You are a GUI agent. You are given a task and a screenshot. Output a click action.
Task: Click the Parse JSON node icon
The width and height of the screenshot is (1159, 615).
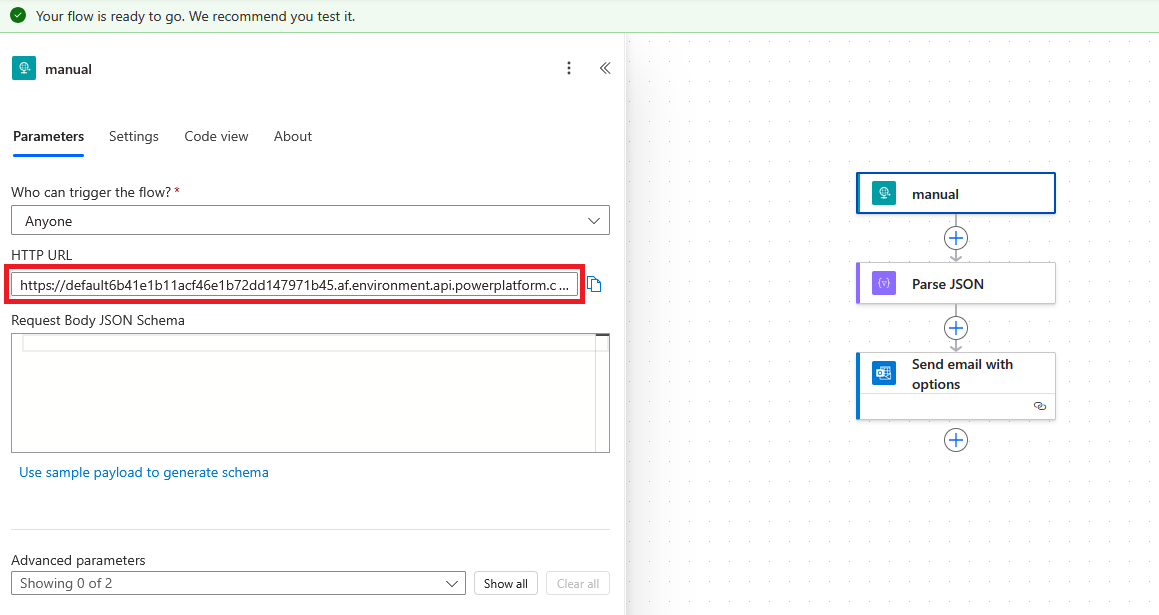pos(884,283)
